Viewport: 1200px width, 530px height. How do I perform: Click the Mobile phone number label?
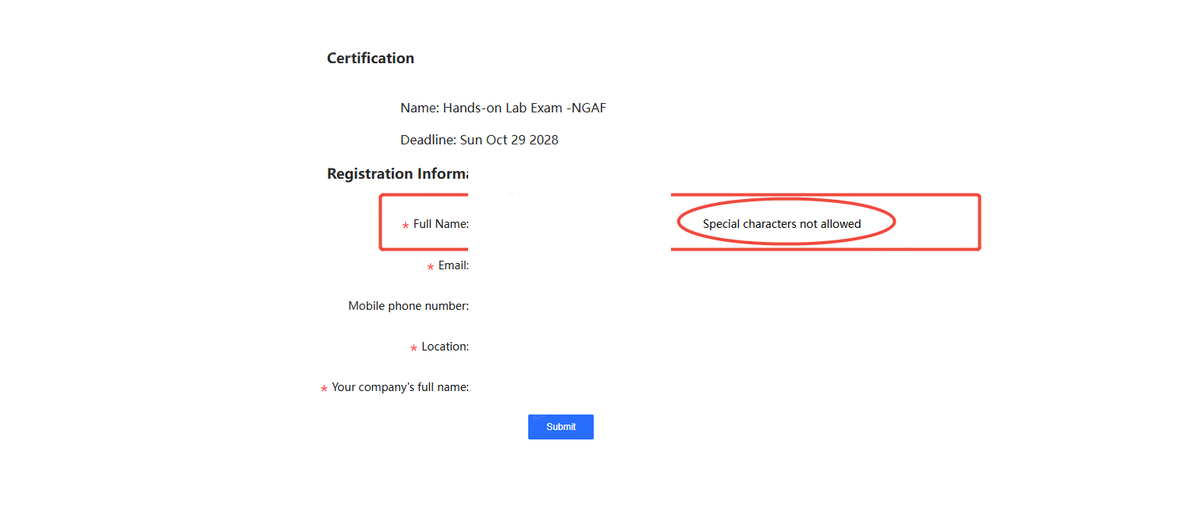tap(408, 306)
